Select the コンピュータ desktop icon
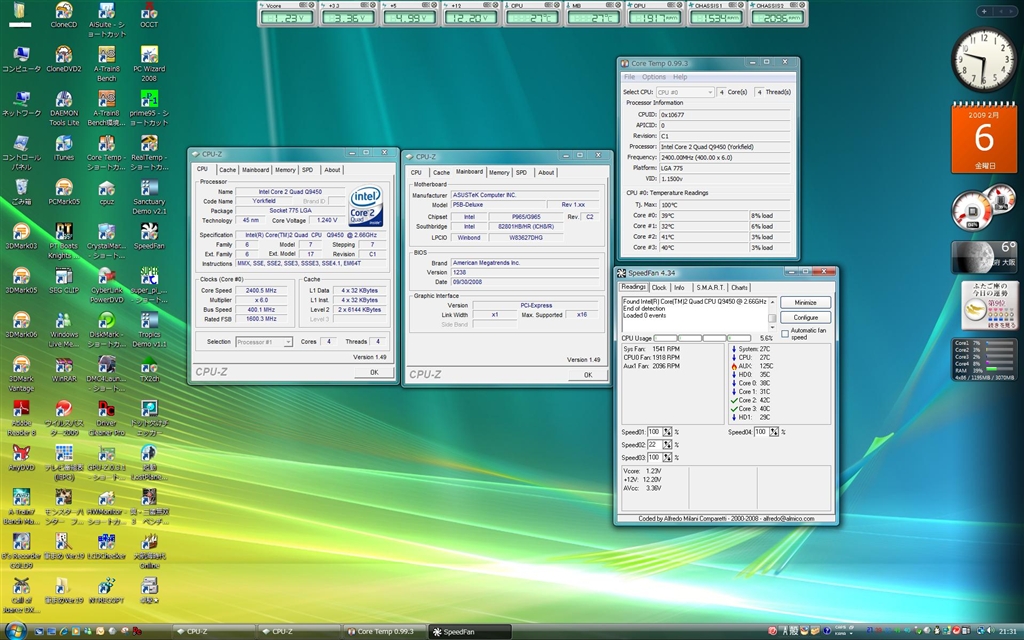 point(22,59)
